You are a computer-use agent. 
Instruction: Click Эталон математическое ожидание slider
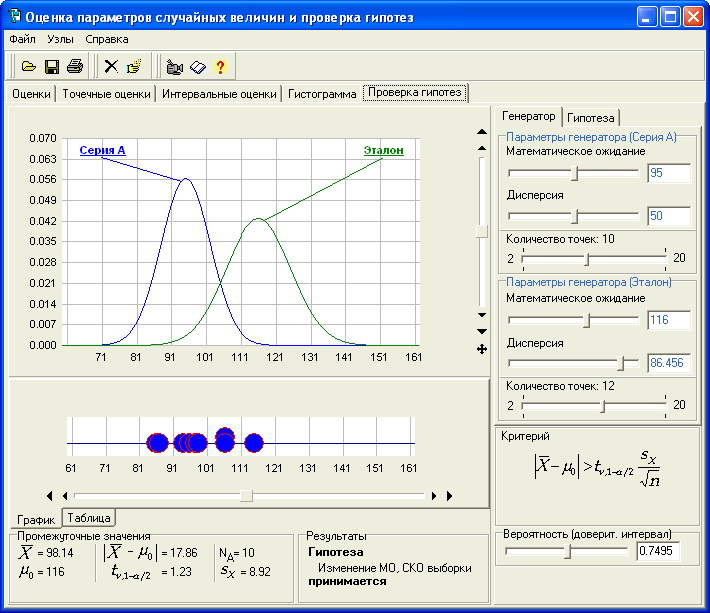point(574,320)
